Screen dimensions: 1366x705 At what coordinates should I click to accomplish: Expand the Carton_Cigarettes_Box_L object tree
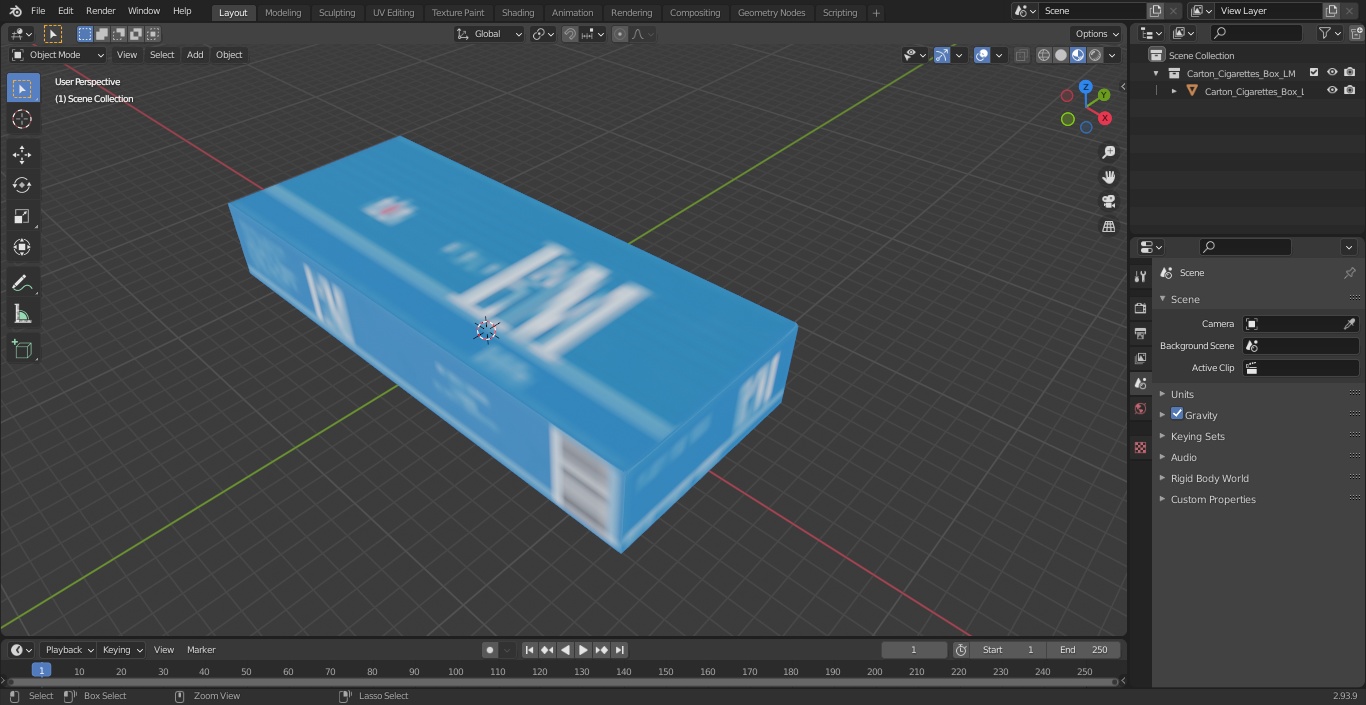click(1174, 91)
